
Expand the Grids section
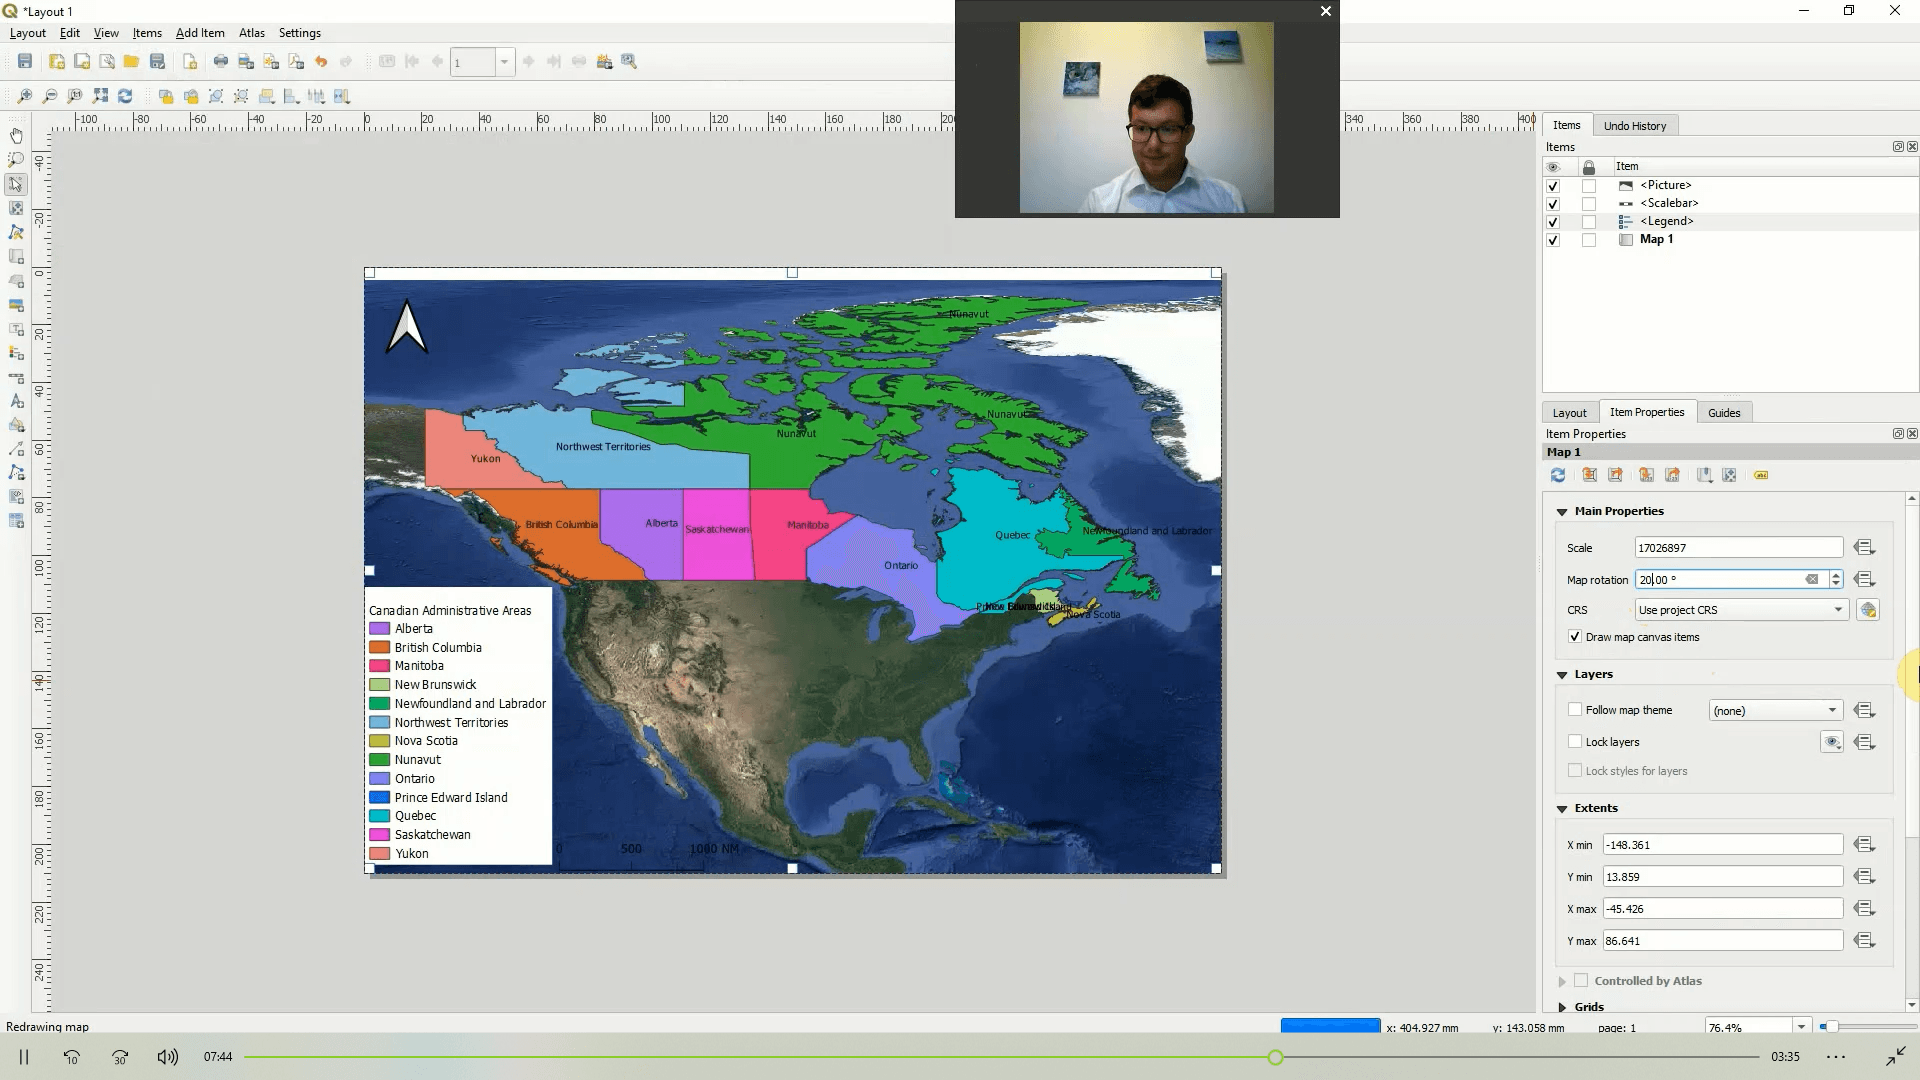pyautogui.click(x=1563, y=1007)
